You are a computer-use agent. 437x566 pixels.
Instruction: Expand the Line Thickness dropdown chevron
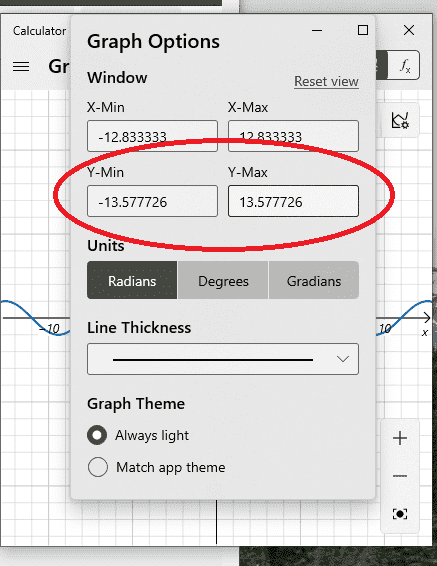(342, 359)
